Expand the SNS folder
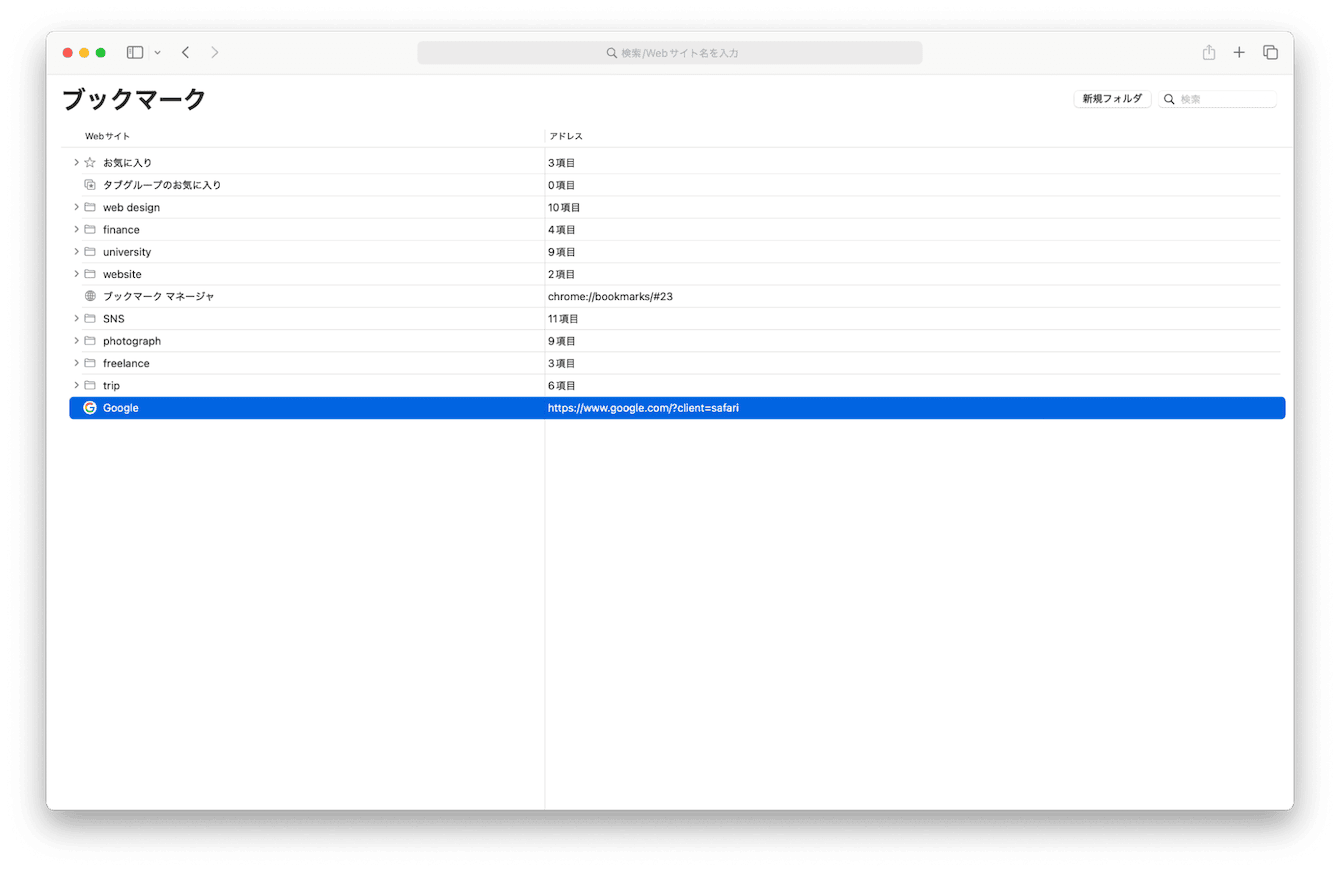This screenshot has height=872, width=1340. (76, 318)
